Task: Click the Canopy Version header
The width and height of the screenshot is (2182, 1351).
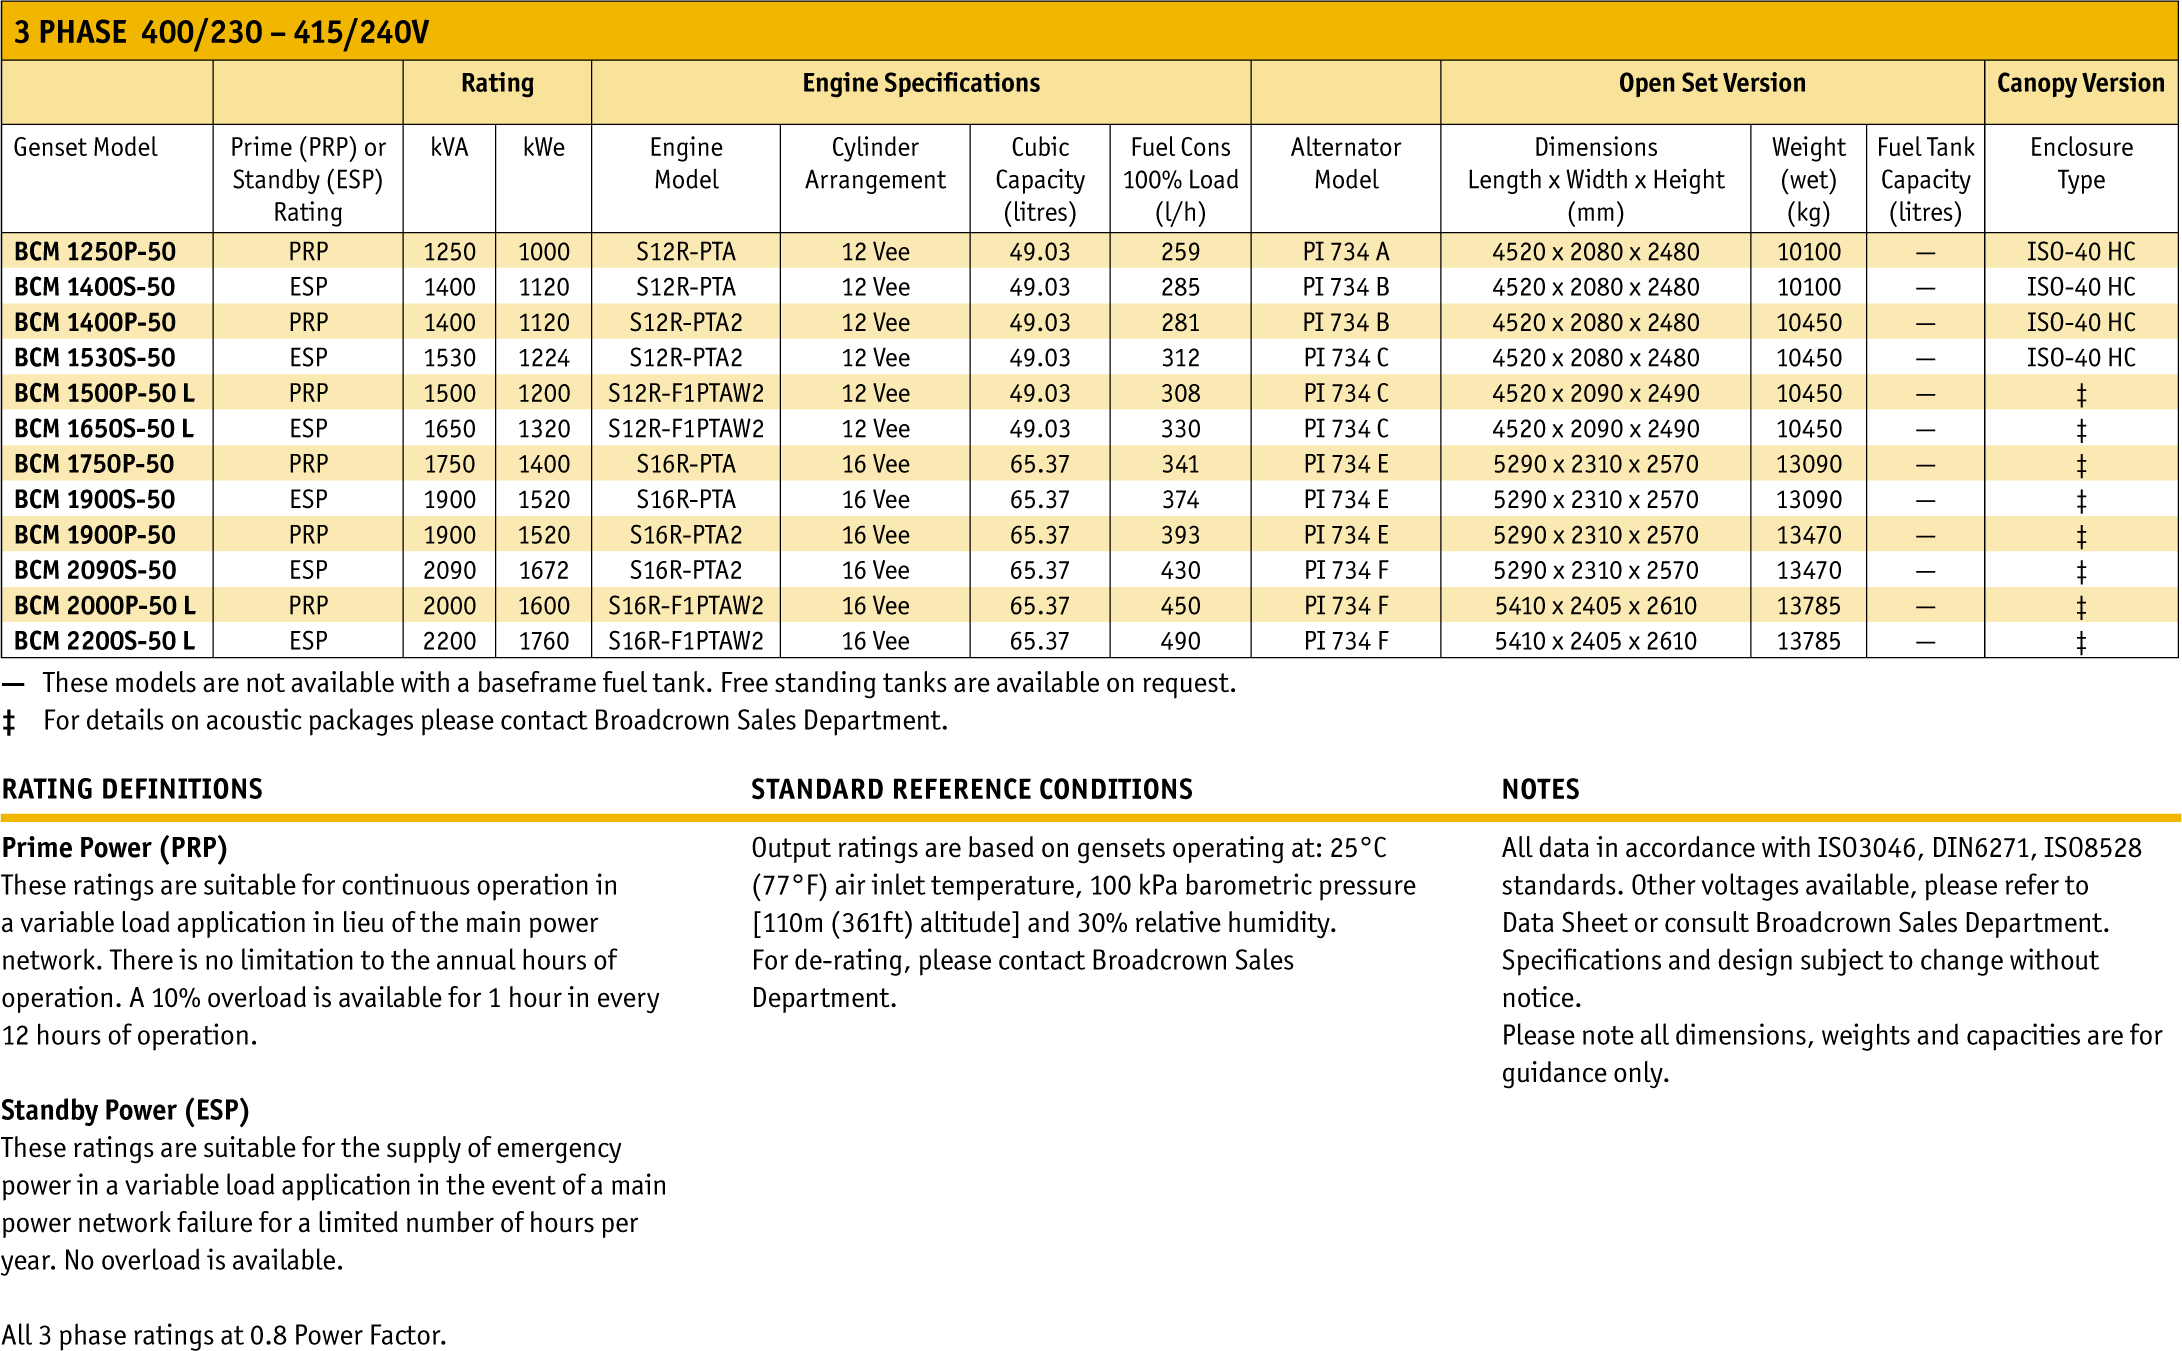Action: click(x=2080, y=83)
